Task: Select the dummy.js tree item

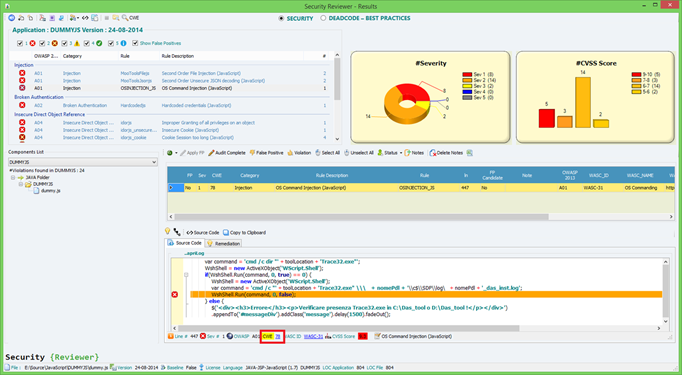Action: click(x=50, y=191)
